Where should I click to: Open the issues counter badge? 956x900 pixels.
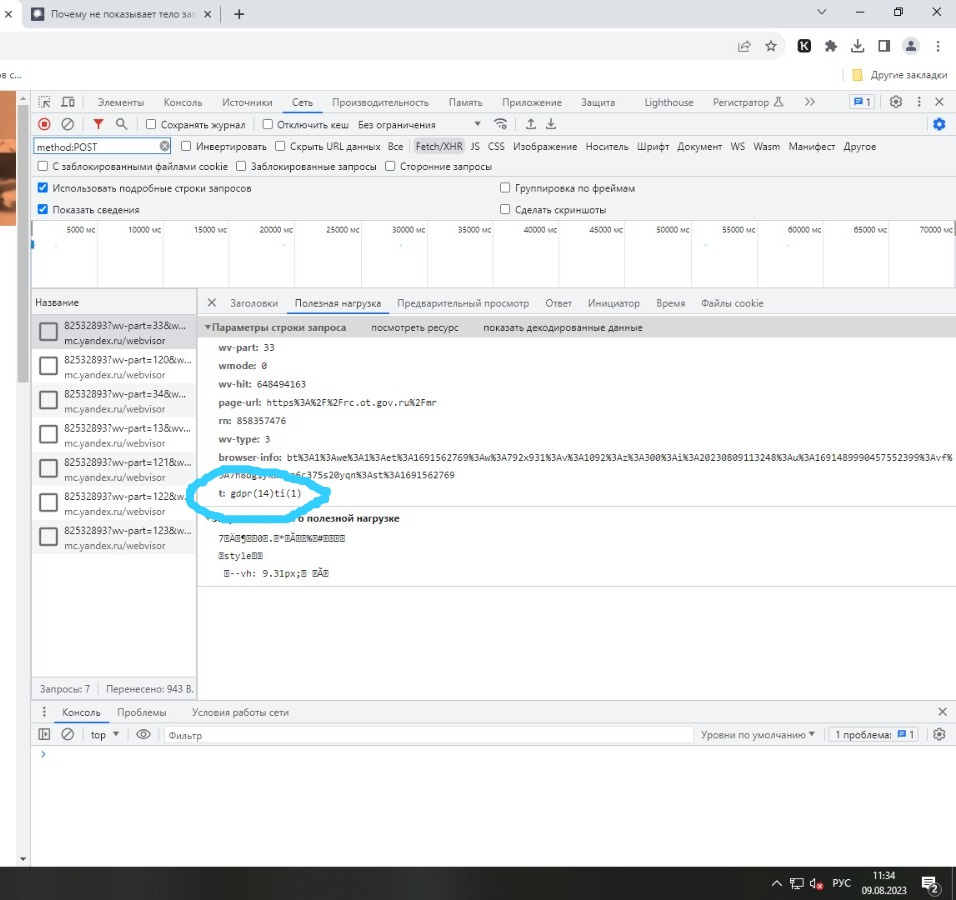tap(862, 102)
